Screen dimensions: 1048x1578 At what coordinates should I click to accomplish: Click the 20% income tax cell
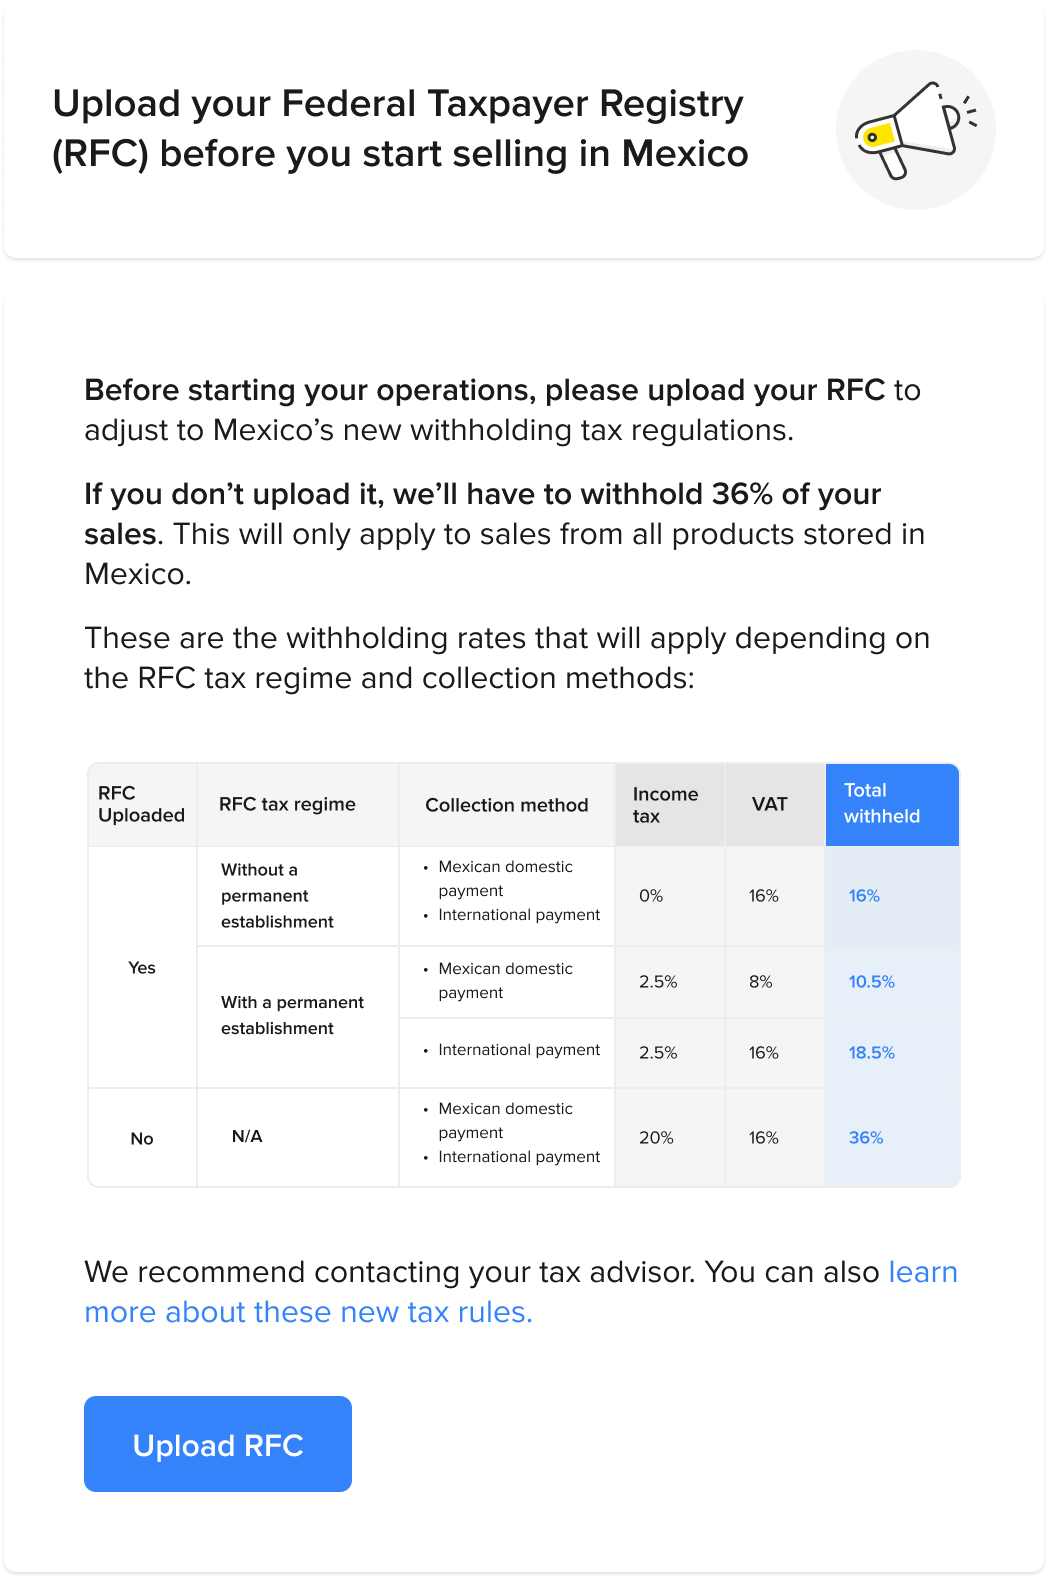tap(656, 1138)
